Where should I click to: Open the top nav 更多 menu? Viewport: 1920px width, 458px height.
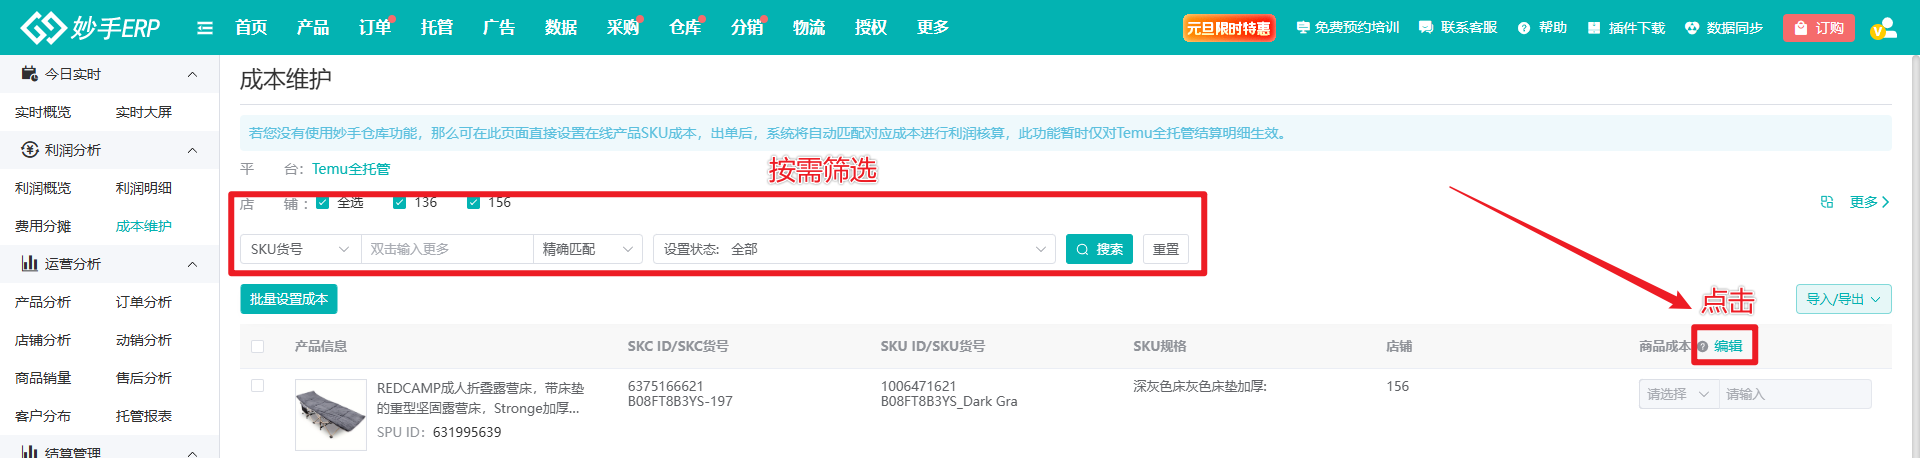[933, 27]
